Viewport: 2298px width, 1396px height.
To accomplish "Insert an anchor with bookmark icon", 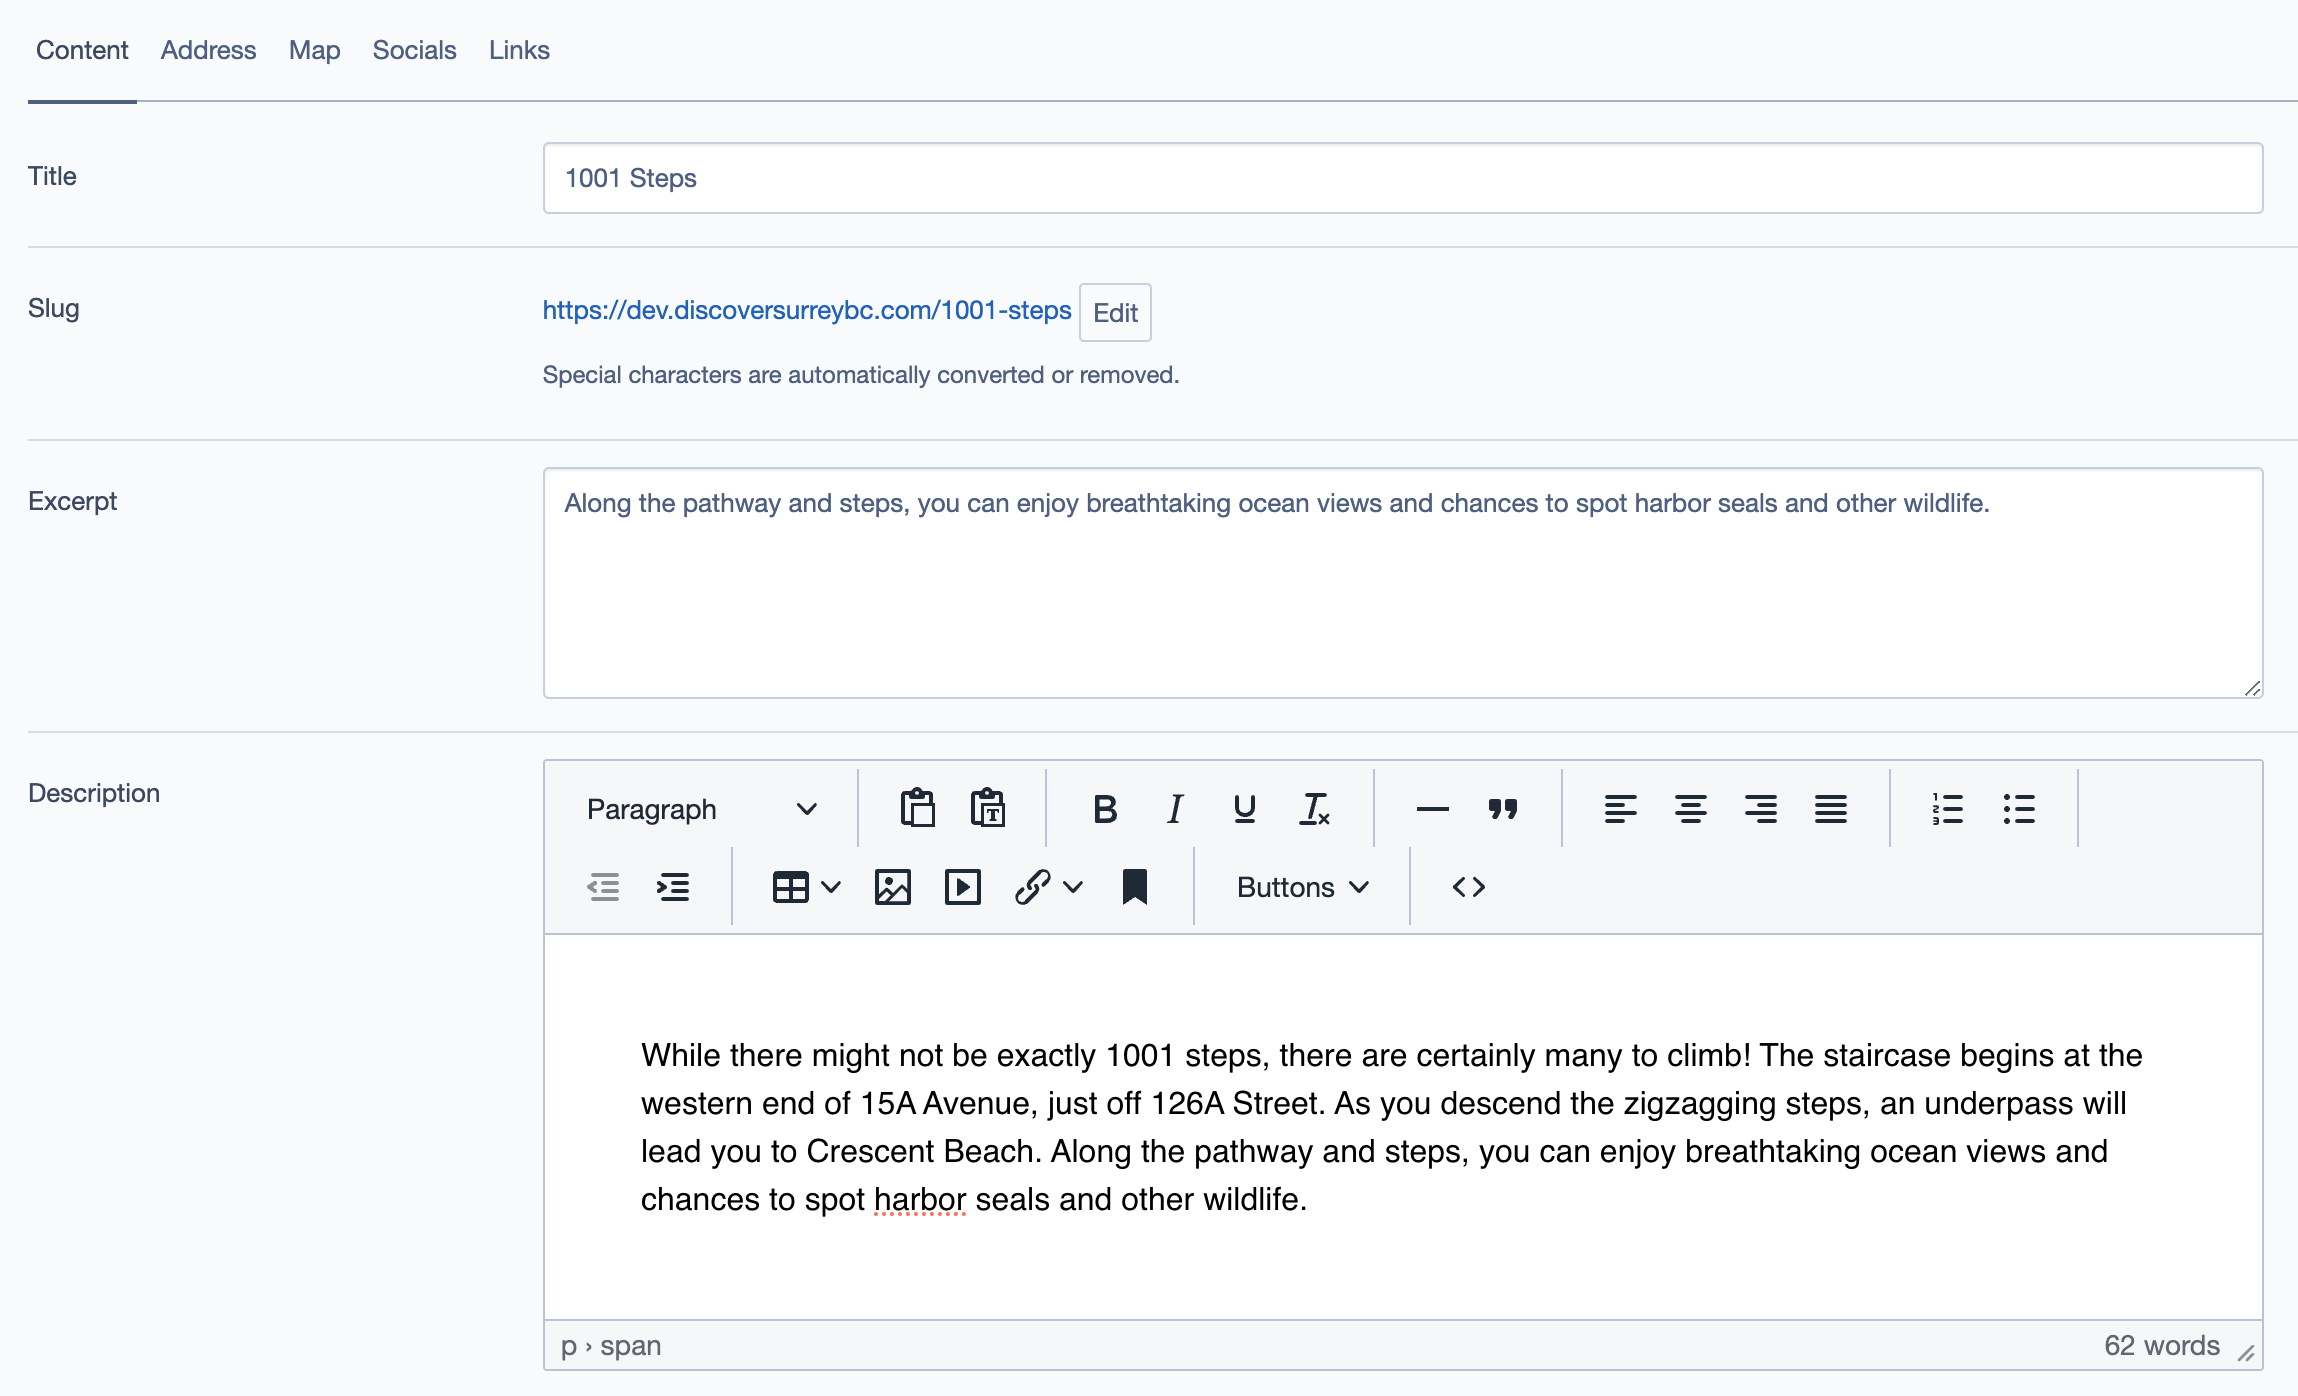I will pyautogui.click(x=1135, y=887).
